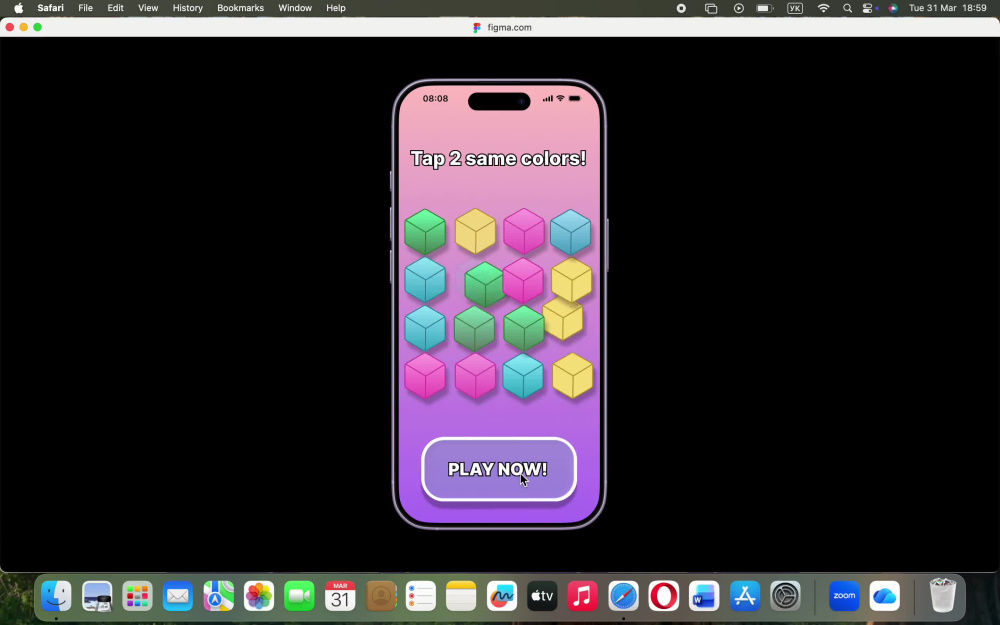The height and width of the screenshot is (625, 1000).
Task: Open Maps from the Dock
Action: click(x=218, y=596)
